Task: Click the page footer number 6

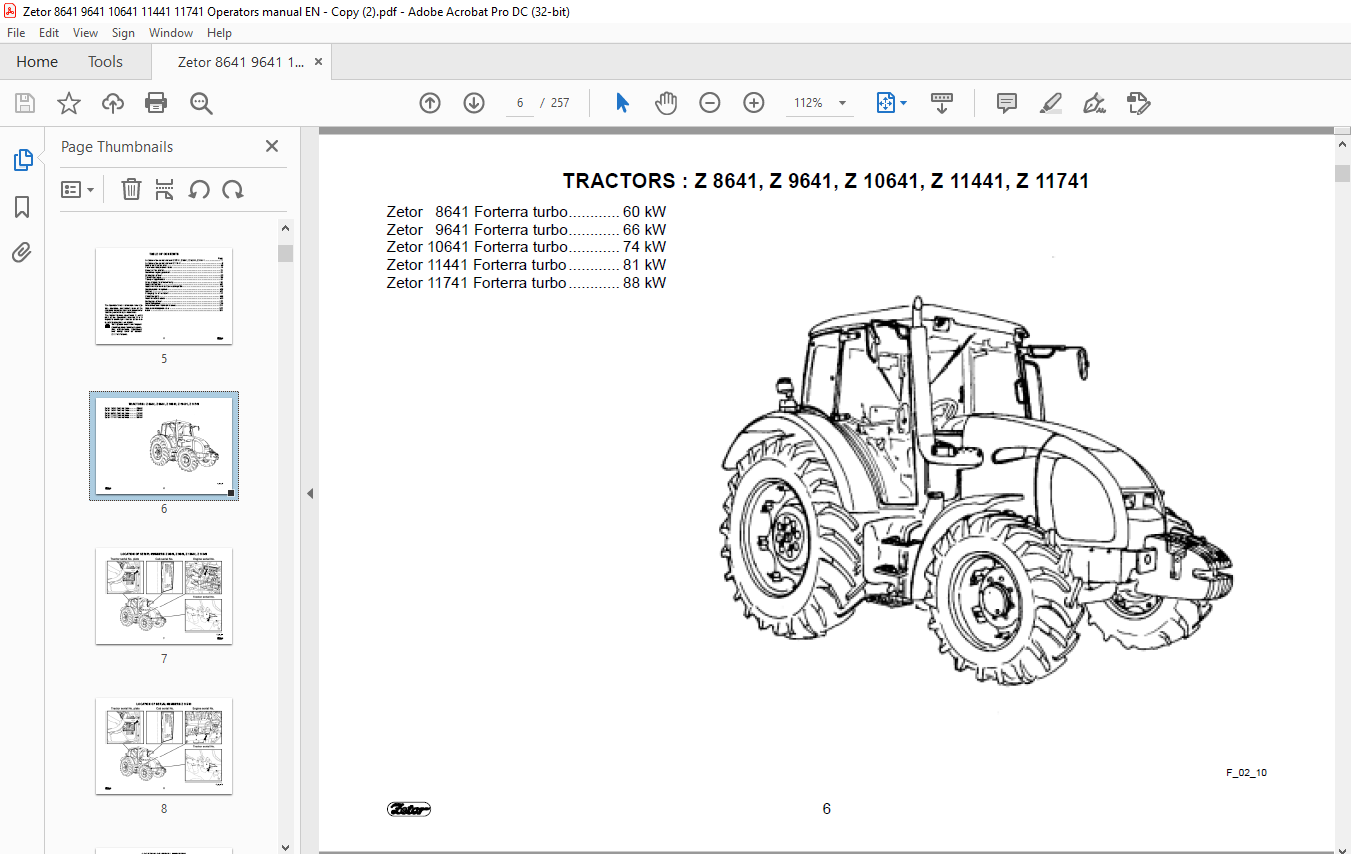Action: [x=826, y=809]
